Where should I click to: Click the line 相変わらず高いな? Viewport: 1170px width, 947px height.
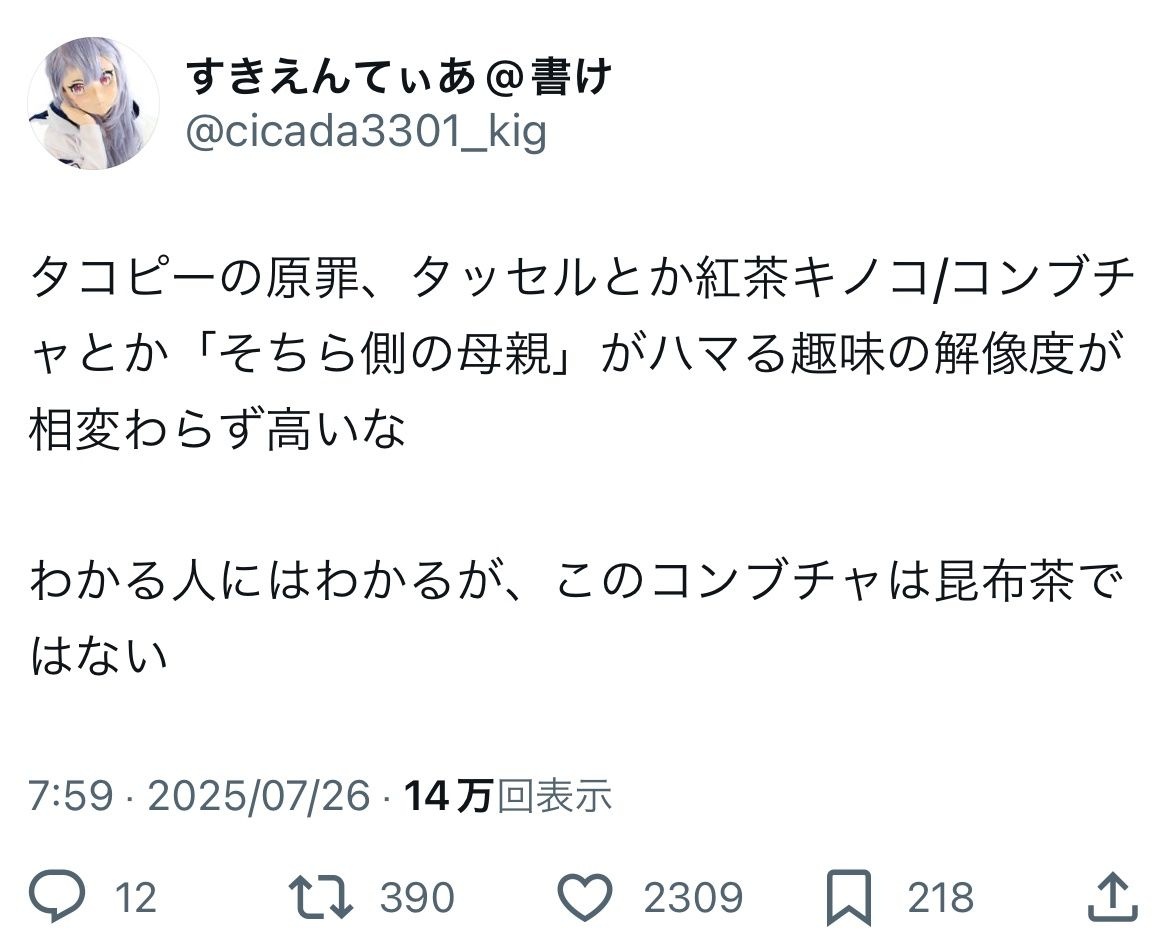pos(217,432)
